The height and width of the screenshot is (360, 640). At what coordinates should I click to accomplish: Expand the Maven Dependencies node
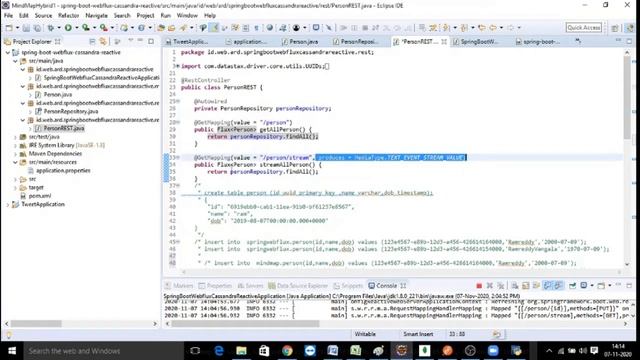[x=15, y=154]
